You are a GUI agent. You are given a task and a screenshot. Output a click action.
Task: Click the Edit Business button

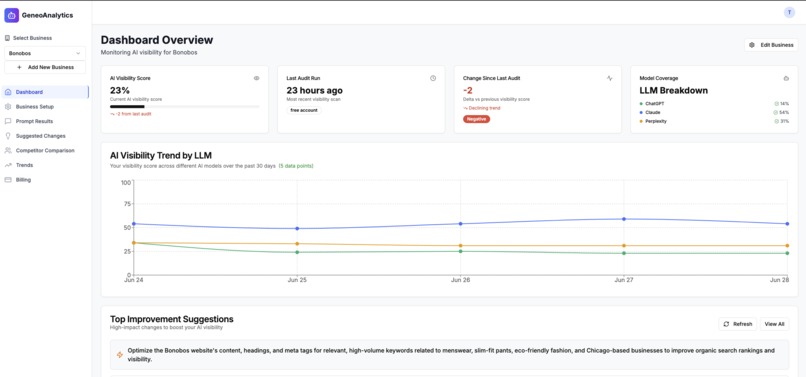771,45
